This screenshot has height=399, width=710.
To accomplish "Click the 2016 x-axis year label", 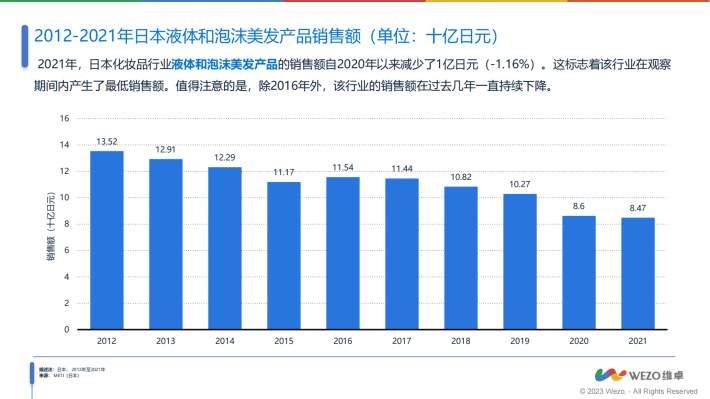I will click(343, 341).
